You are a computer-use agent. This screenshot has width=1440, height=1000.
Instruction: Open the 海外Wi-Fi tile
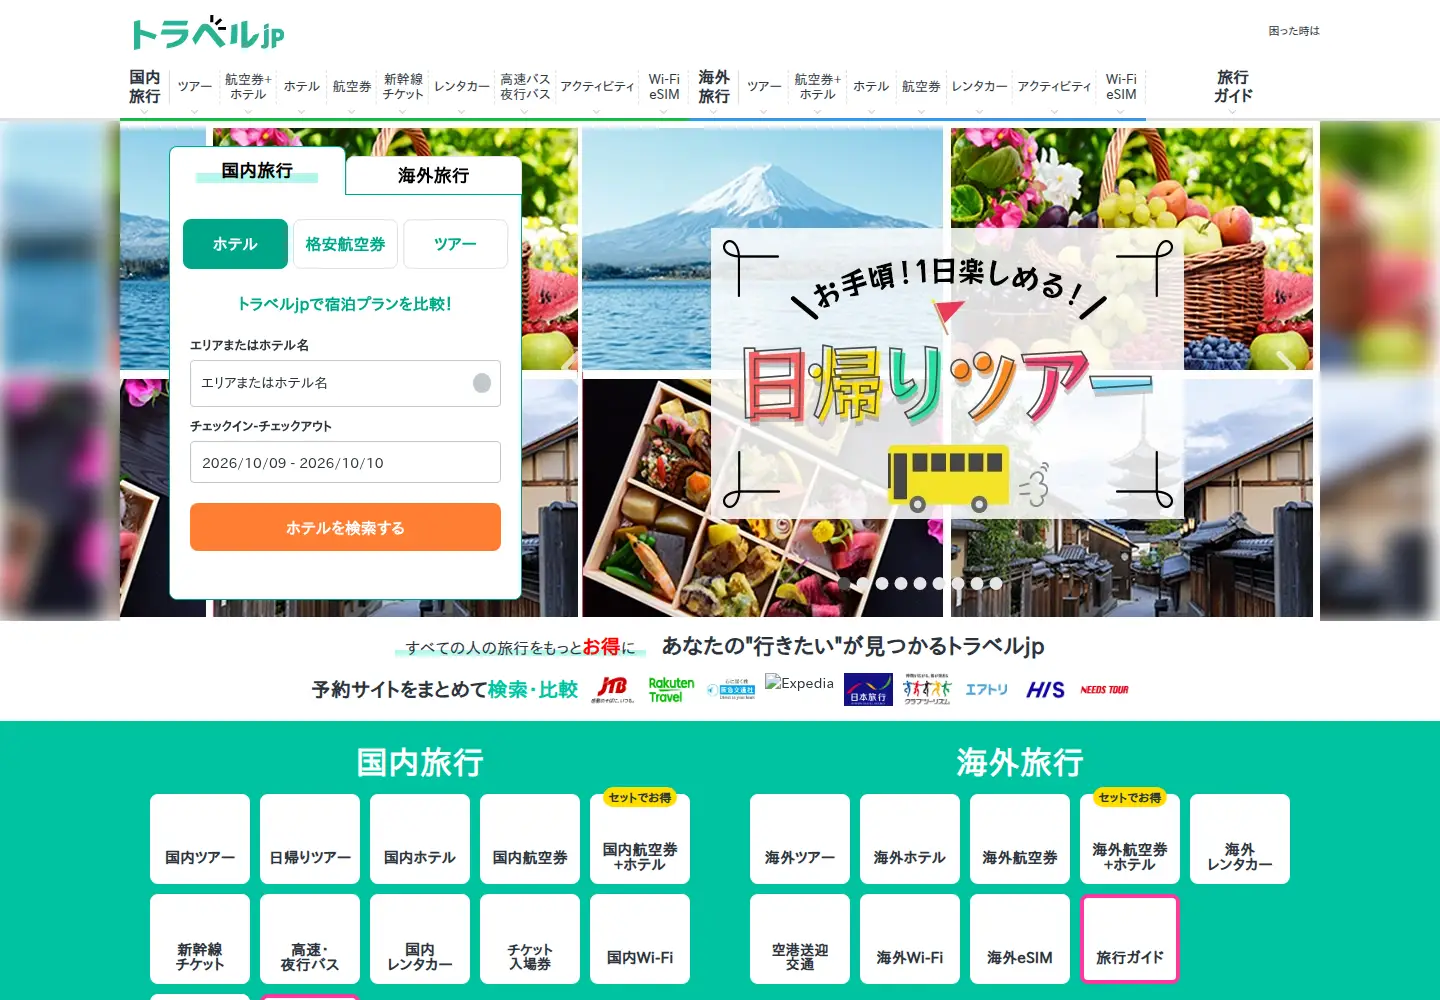(910, 939)
